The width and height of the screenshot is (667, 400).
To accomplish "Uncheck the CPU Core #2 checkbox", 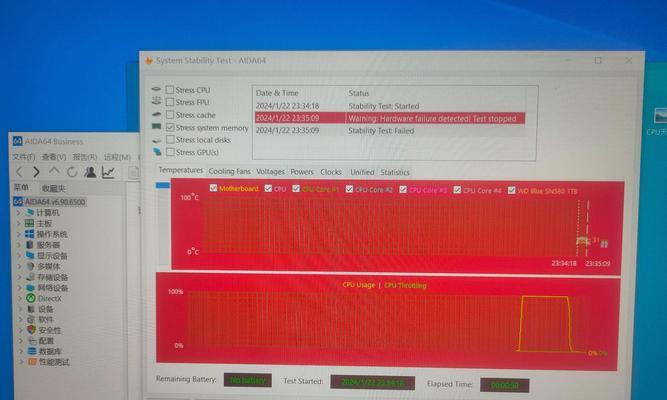I will click(x=349, y=189).
